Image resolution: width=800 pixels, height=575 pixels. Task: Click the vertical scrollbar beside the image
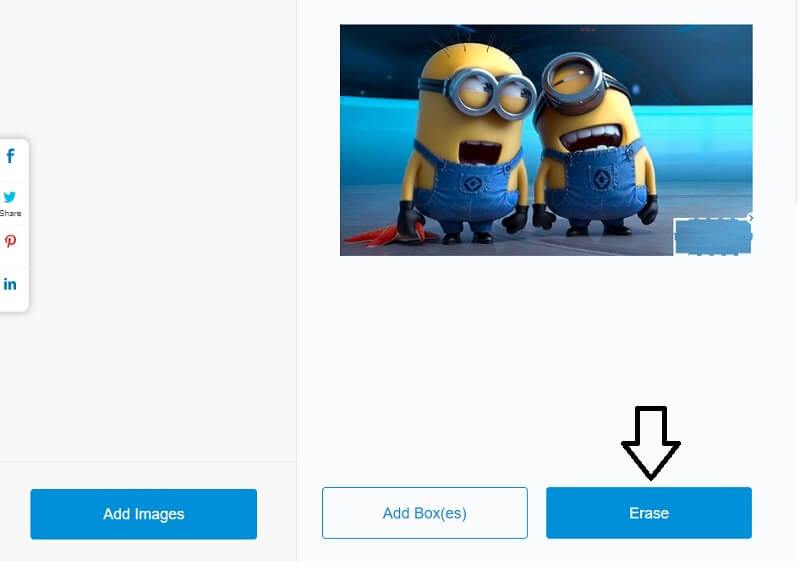click(x=796, y=102)
